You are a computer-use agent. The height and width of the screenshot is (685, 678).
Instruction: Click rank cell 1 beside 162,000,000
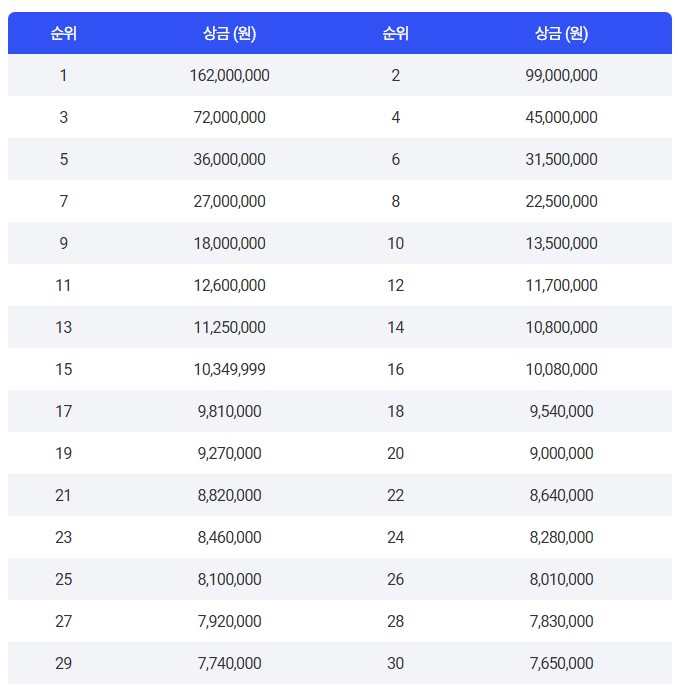[63, 75]
